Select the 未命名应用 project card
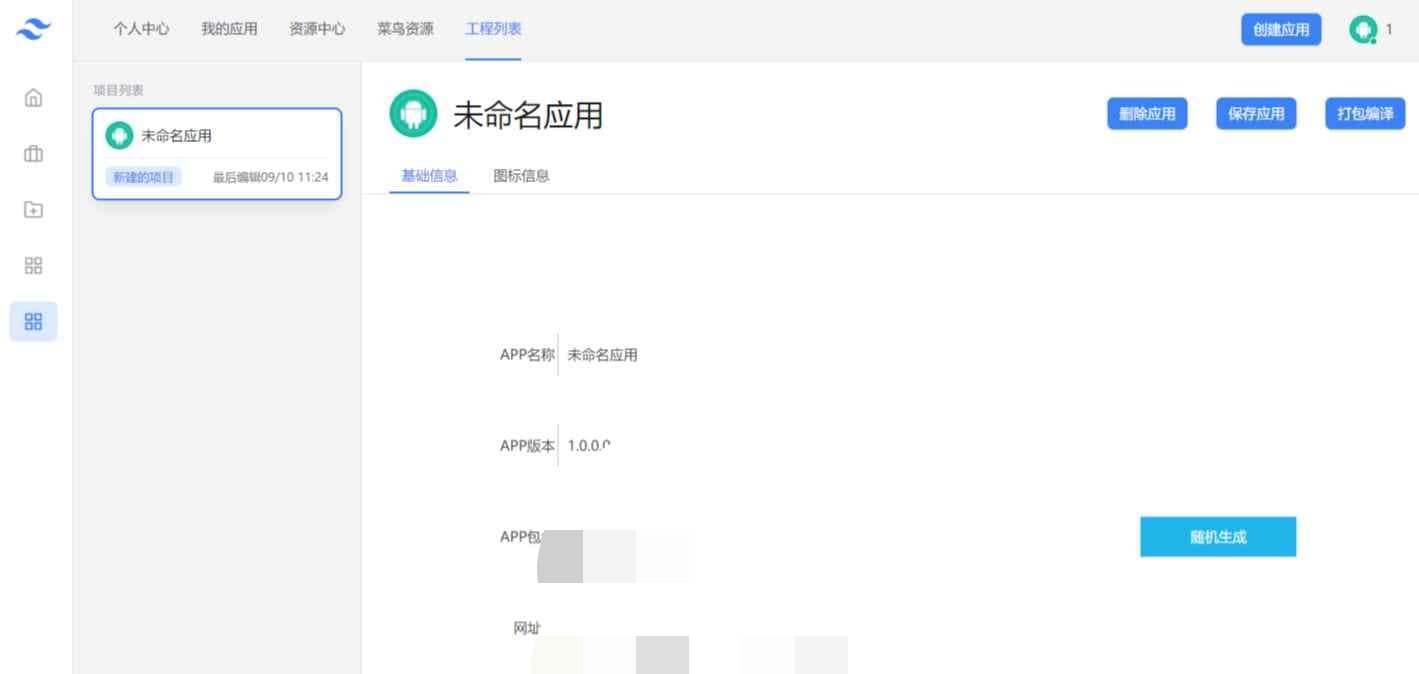 [217, 153]
